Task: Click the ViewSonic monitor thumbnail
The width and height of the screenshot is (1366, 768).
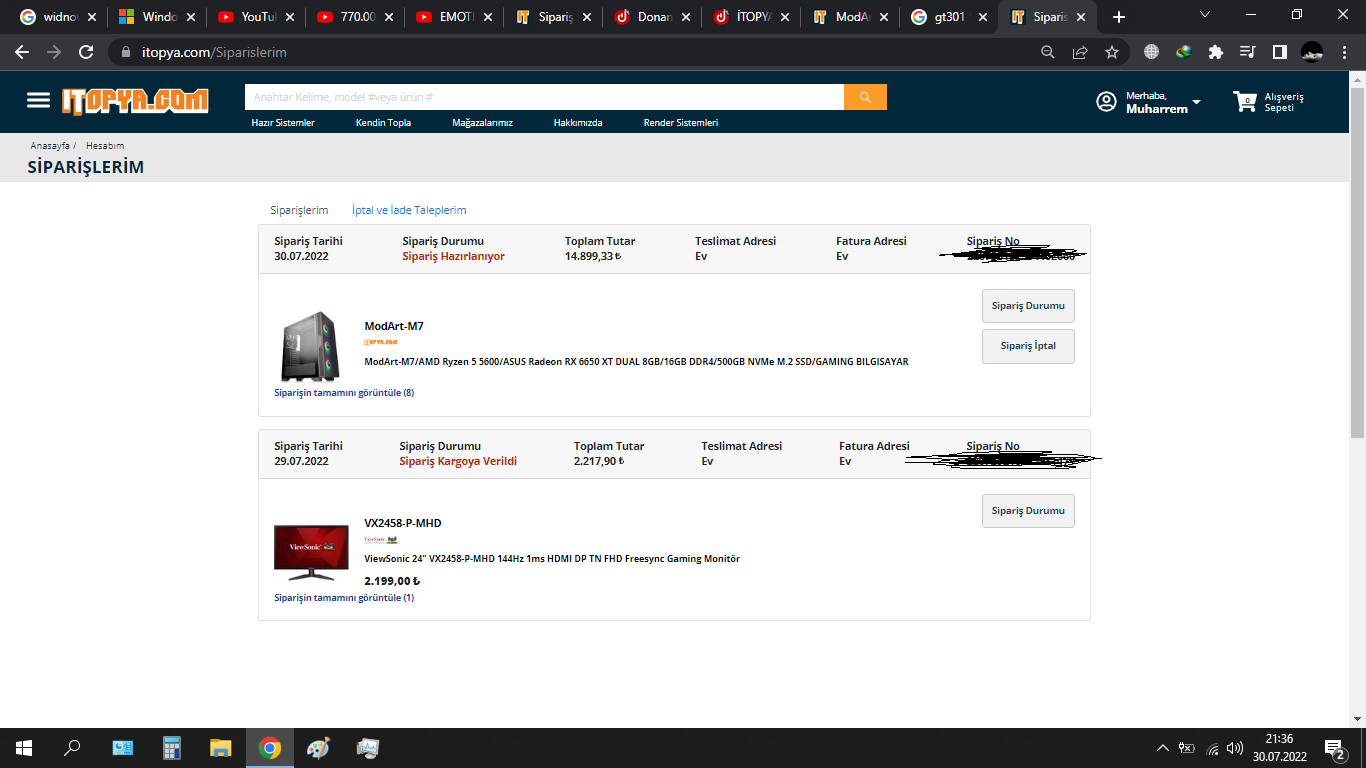Action: click(311, 553)
